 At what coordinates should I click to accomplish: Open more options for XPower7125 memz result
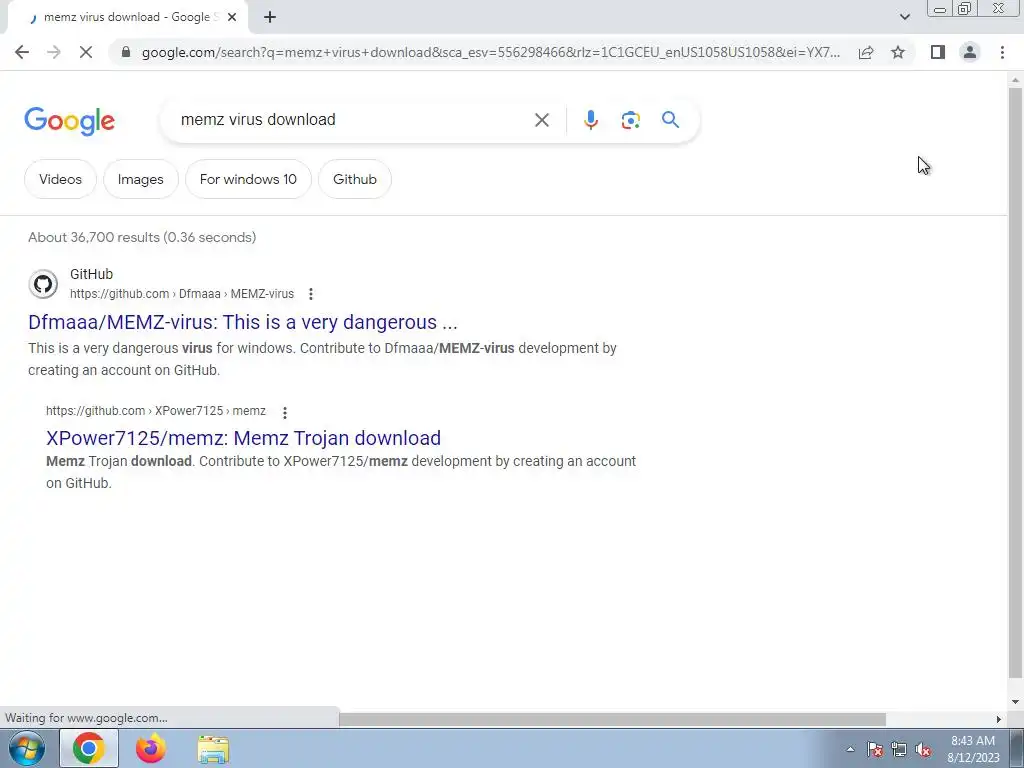point(285,412)
